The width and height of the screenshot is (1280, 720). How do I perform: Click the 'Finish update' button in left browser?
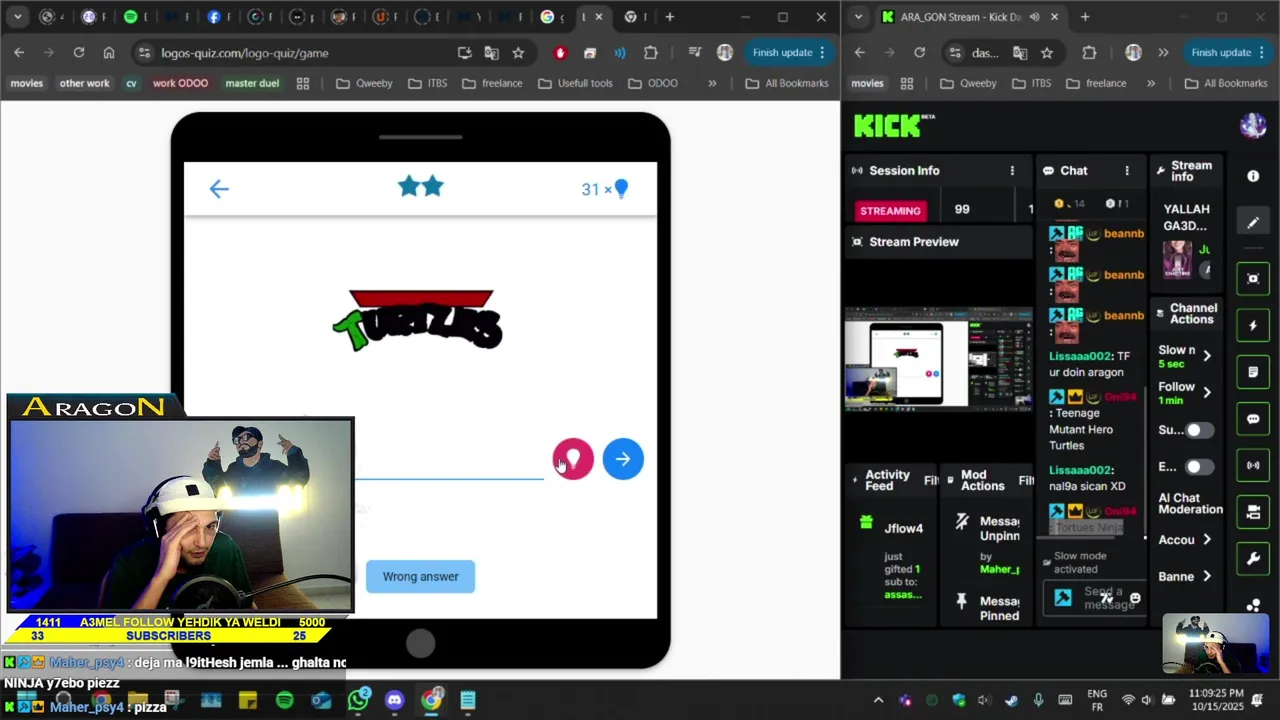pos(790,53)
